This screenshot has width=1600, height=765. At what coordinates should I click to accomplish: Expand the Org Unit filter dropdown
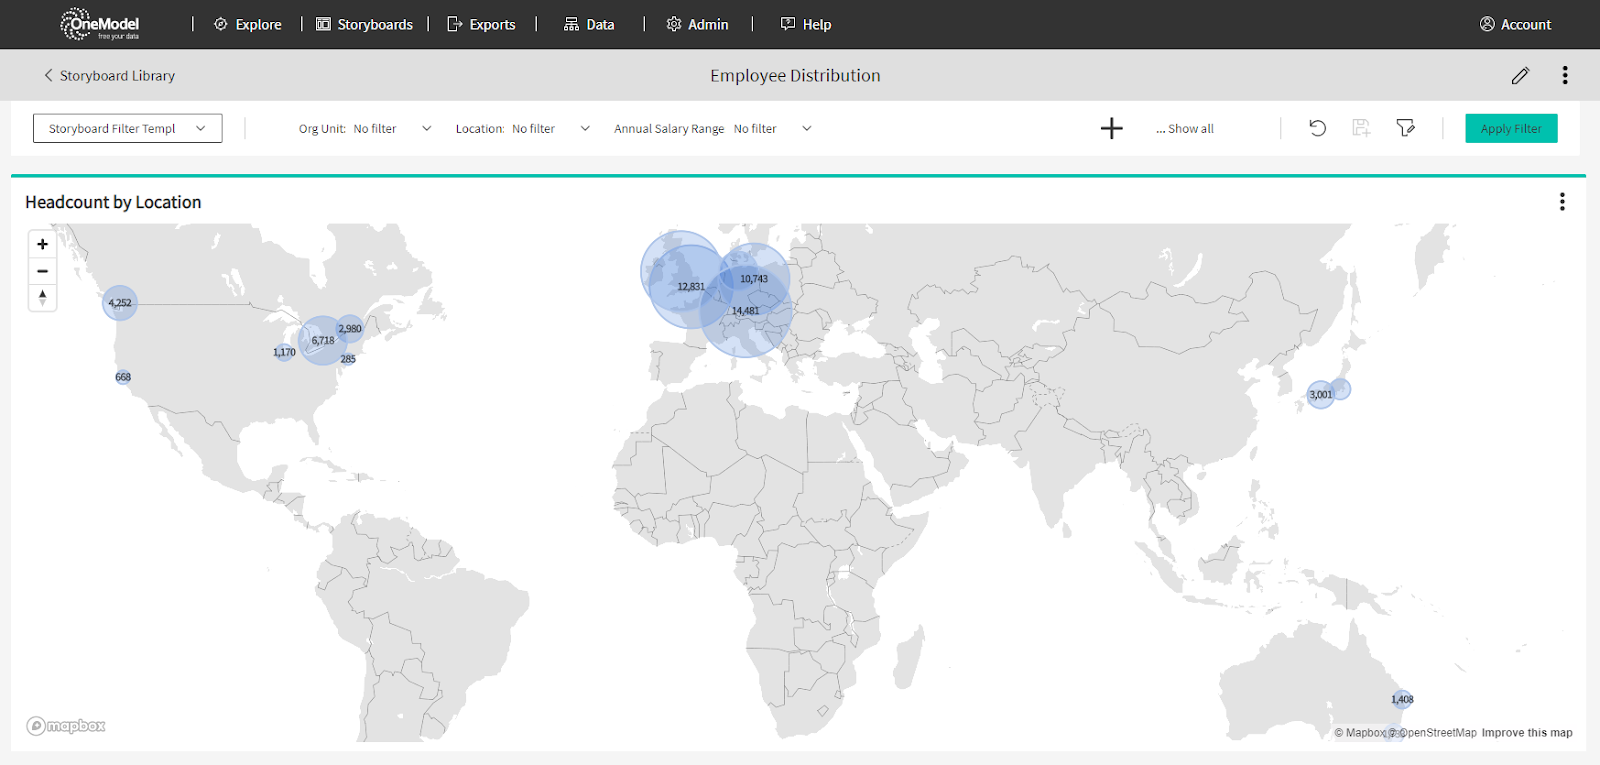[427, 129]
